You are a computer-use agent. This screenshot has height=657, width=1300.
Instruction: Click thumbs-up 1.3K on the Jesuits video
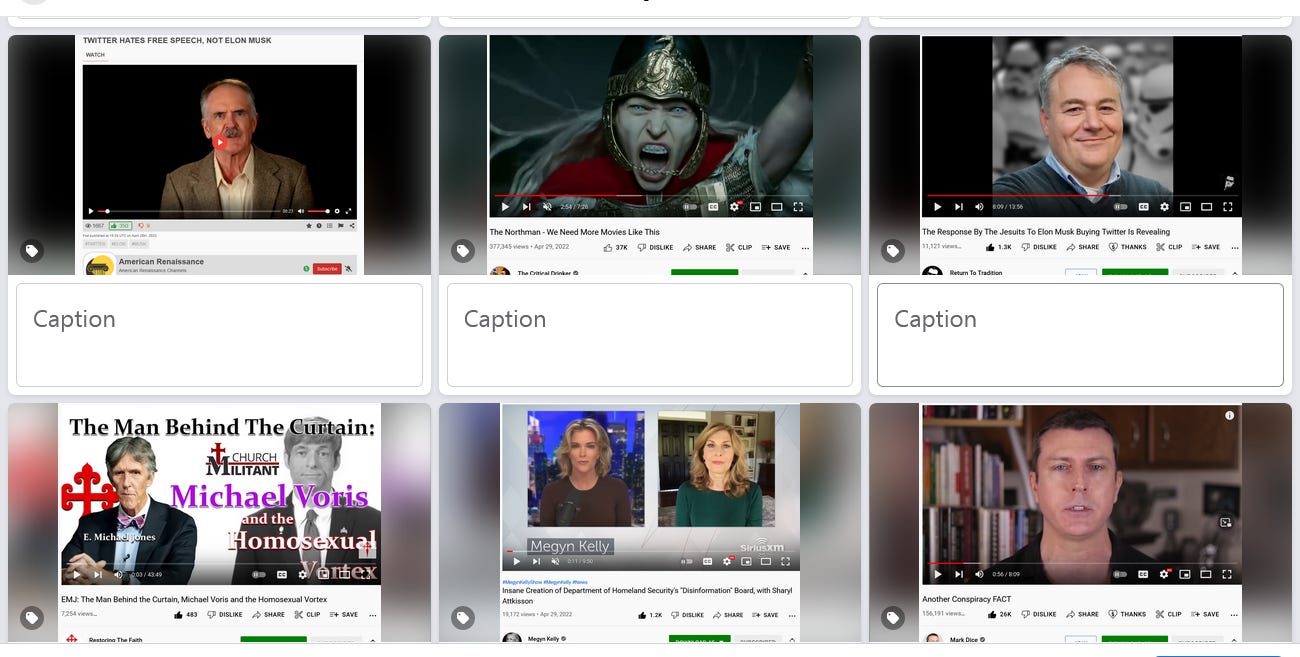999,247
